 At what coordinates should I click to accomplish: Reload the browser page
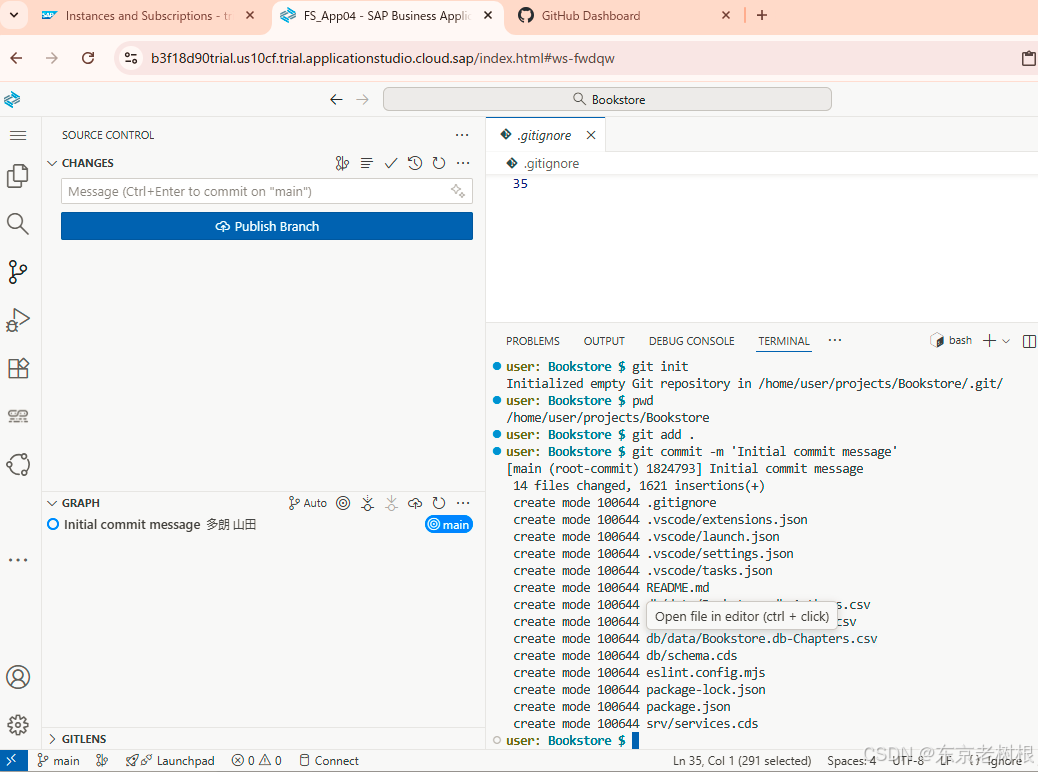pyautogui.click(x=87, y=58)
